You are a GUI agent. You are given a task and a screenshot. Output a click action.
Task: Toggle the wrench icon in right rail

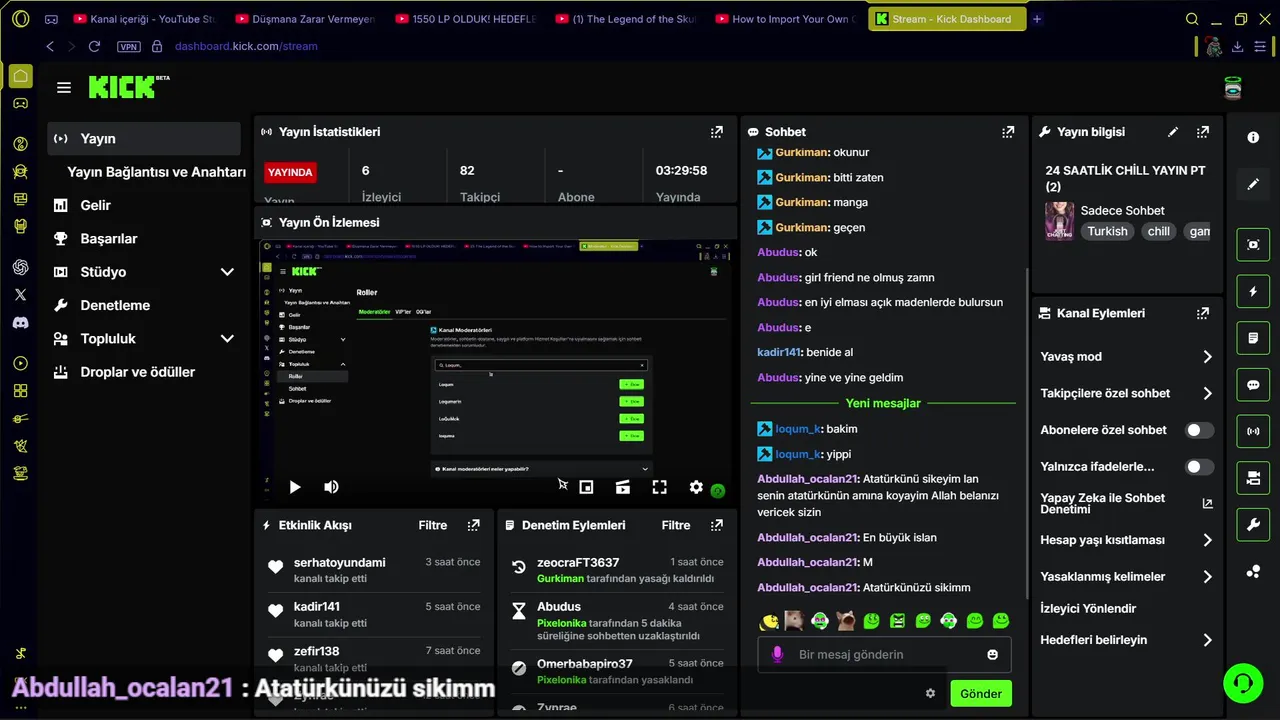coord(1253,525)
